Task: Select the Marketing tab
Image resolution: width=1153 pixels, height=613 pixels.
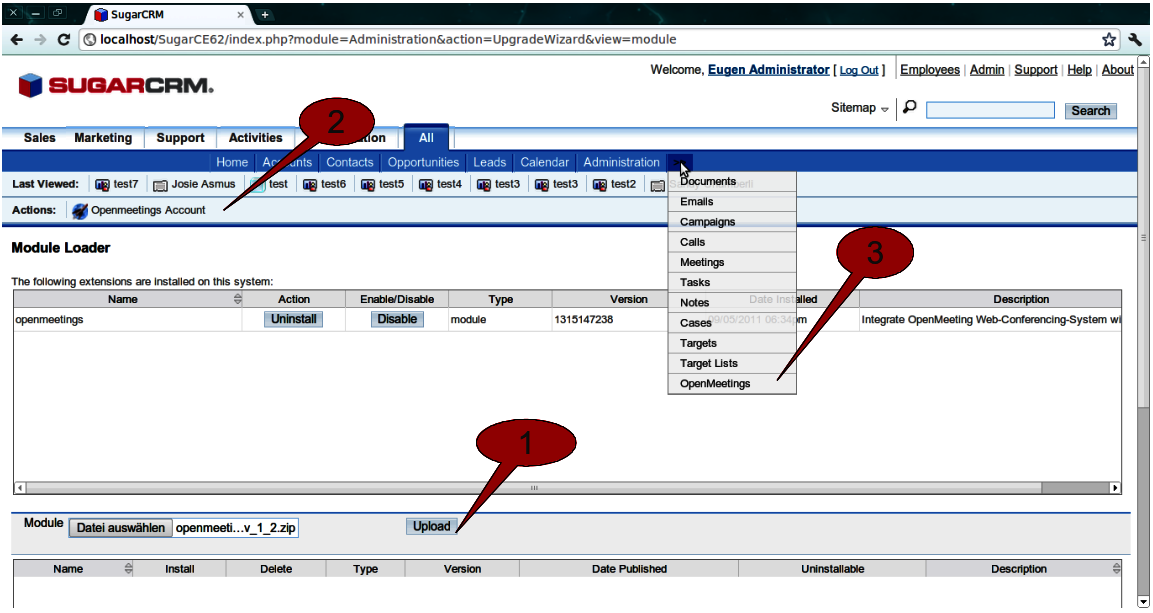Action: pos(103,137)
